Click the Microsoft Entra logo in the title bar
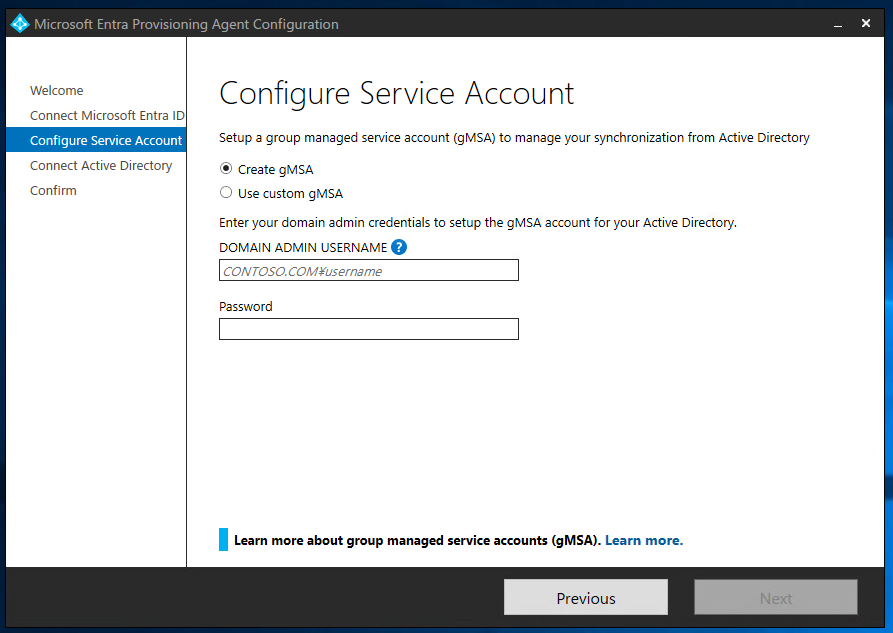This screenshot has height=633, width=893. click(x=20, y=23)
